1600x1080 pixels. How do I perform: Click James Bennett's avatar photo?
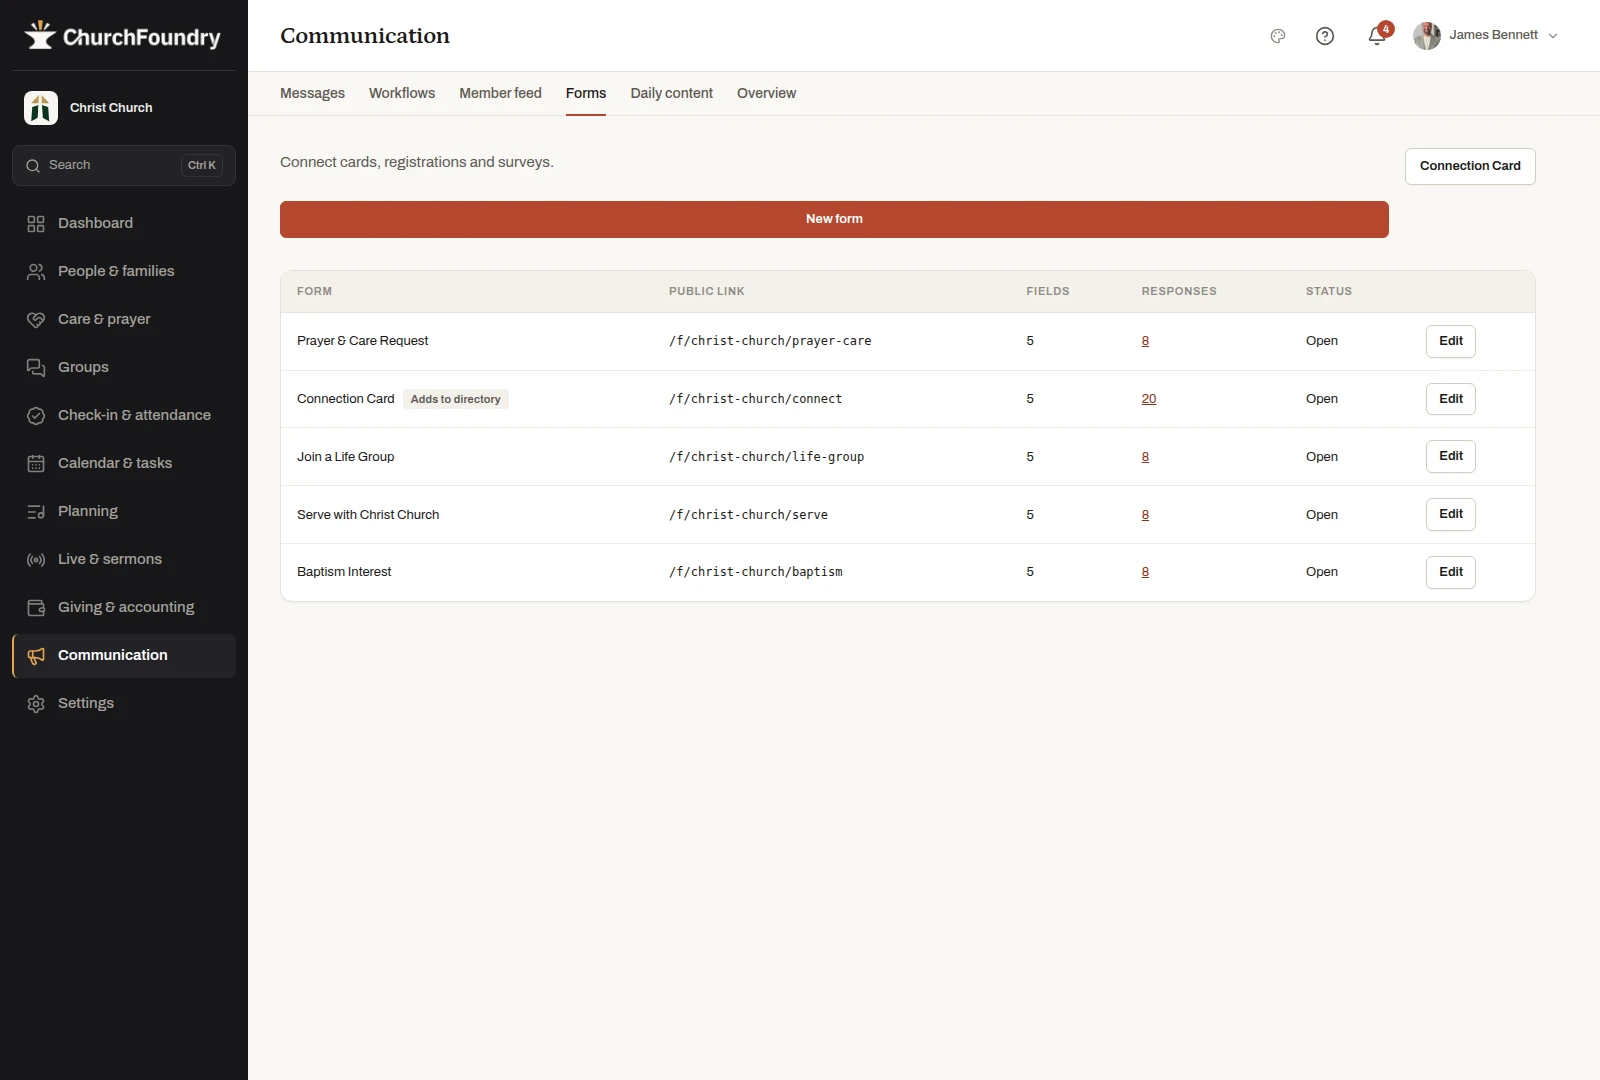(1427, 36)
